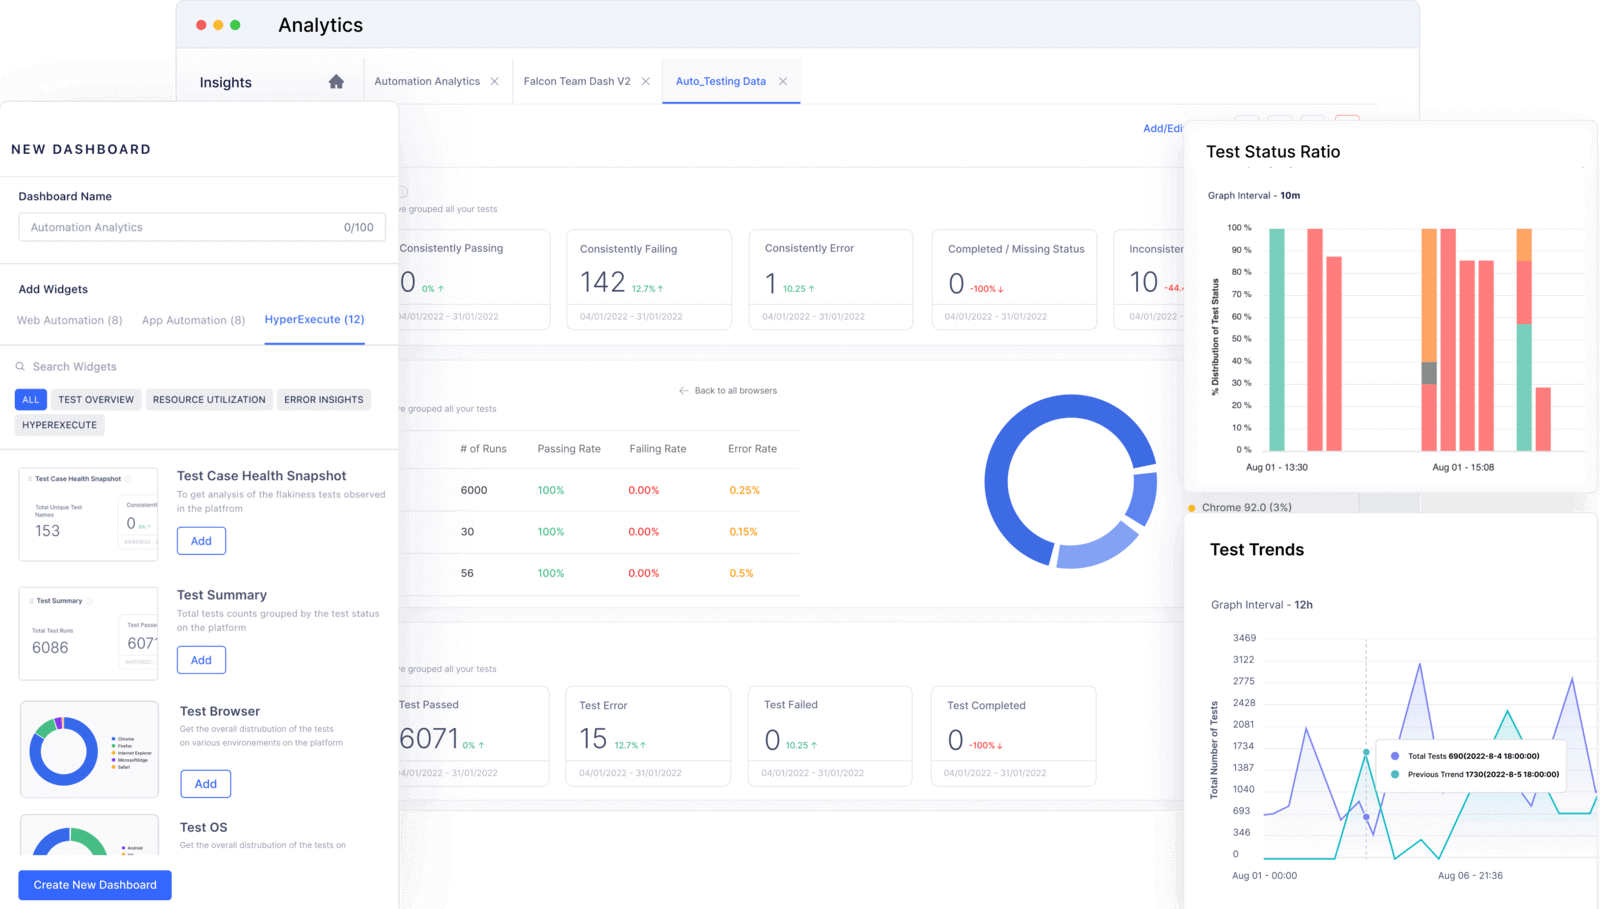Switch to Automation Analytics tab
The width and height of the screenshot is (1600, 909).
427,81
